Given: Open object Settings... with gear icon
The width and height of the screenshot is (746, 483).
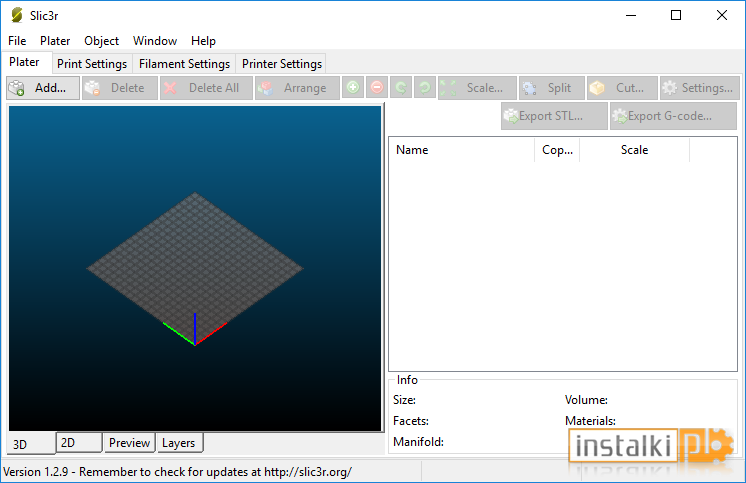Looking at the screenshot, I should coord(700,88).
